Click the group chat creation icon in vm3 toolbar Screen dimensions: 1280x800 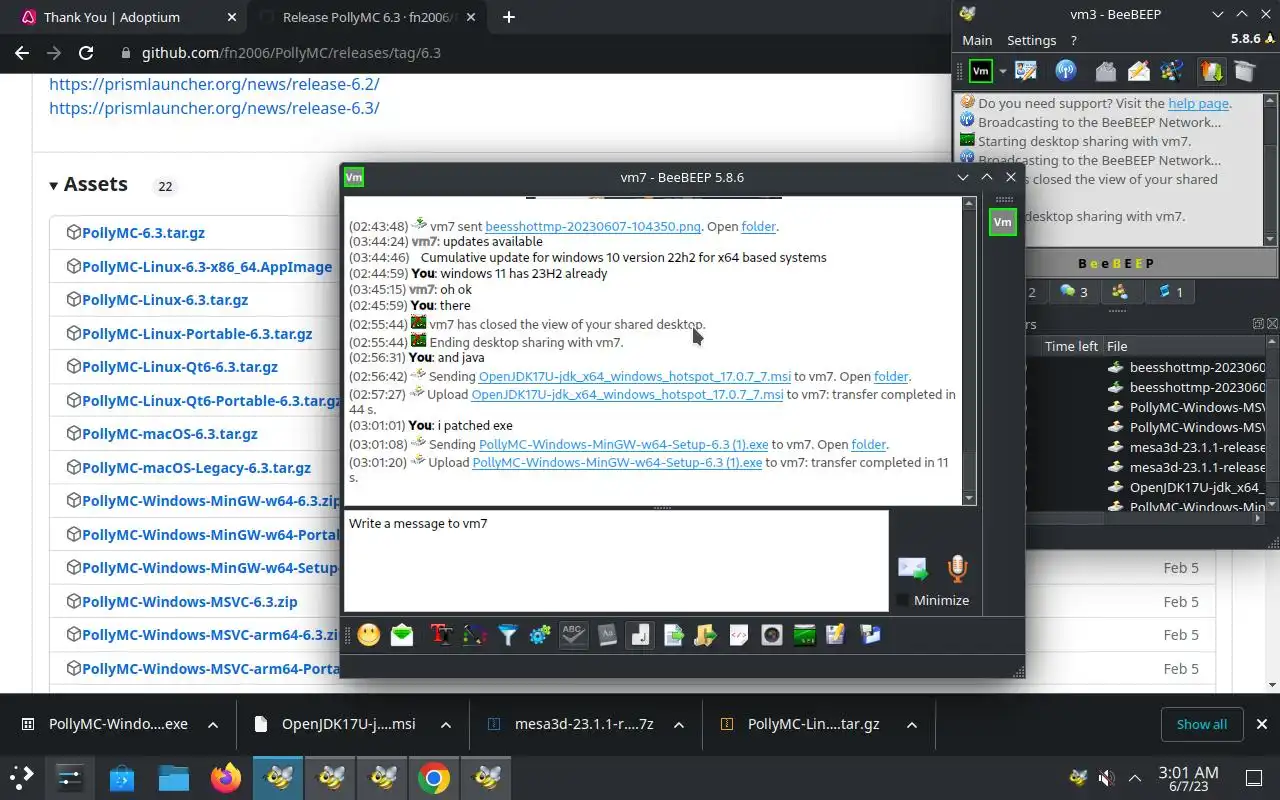(1172, 71)
